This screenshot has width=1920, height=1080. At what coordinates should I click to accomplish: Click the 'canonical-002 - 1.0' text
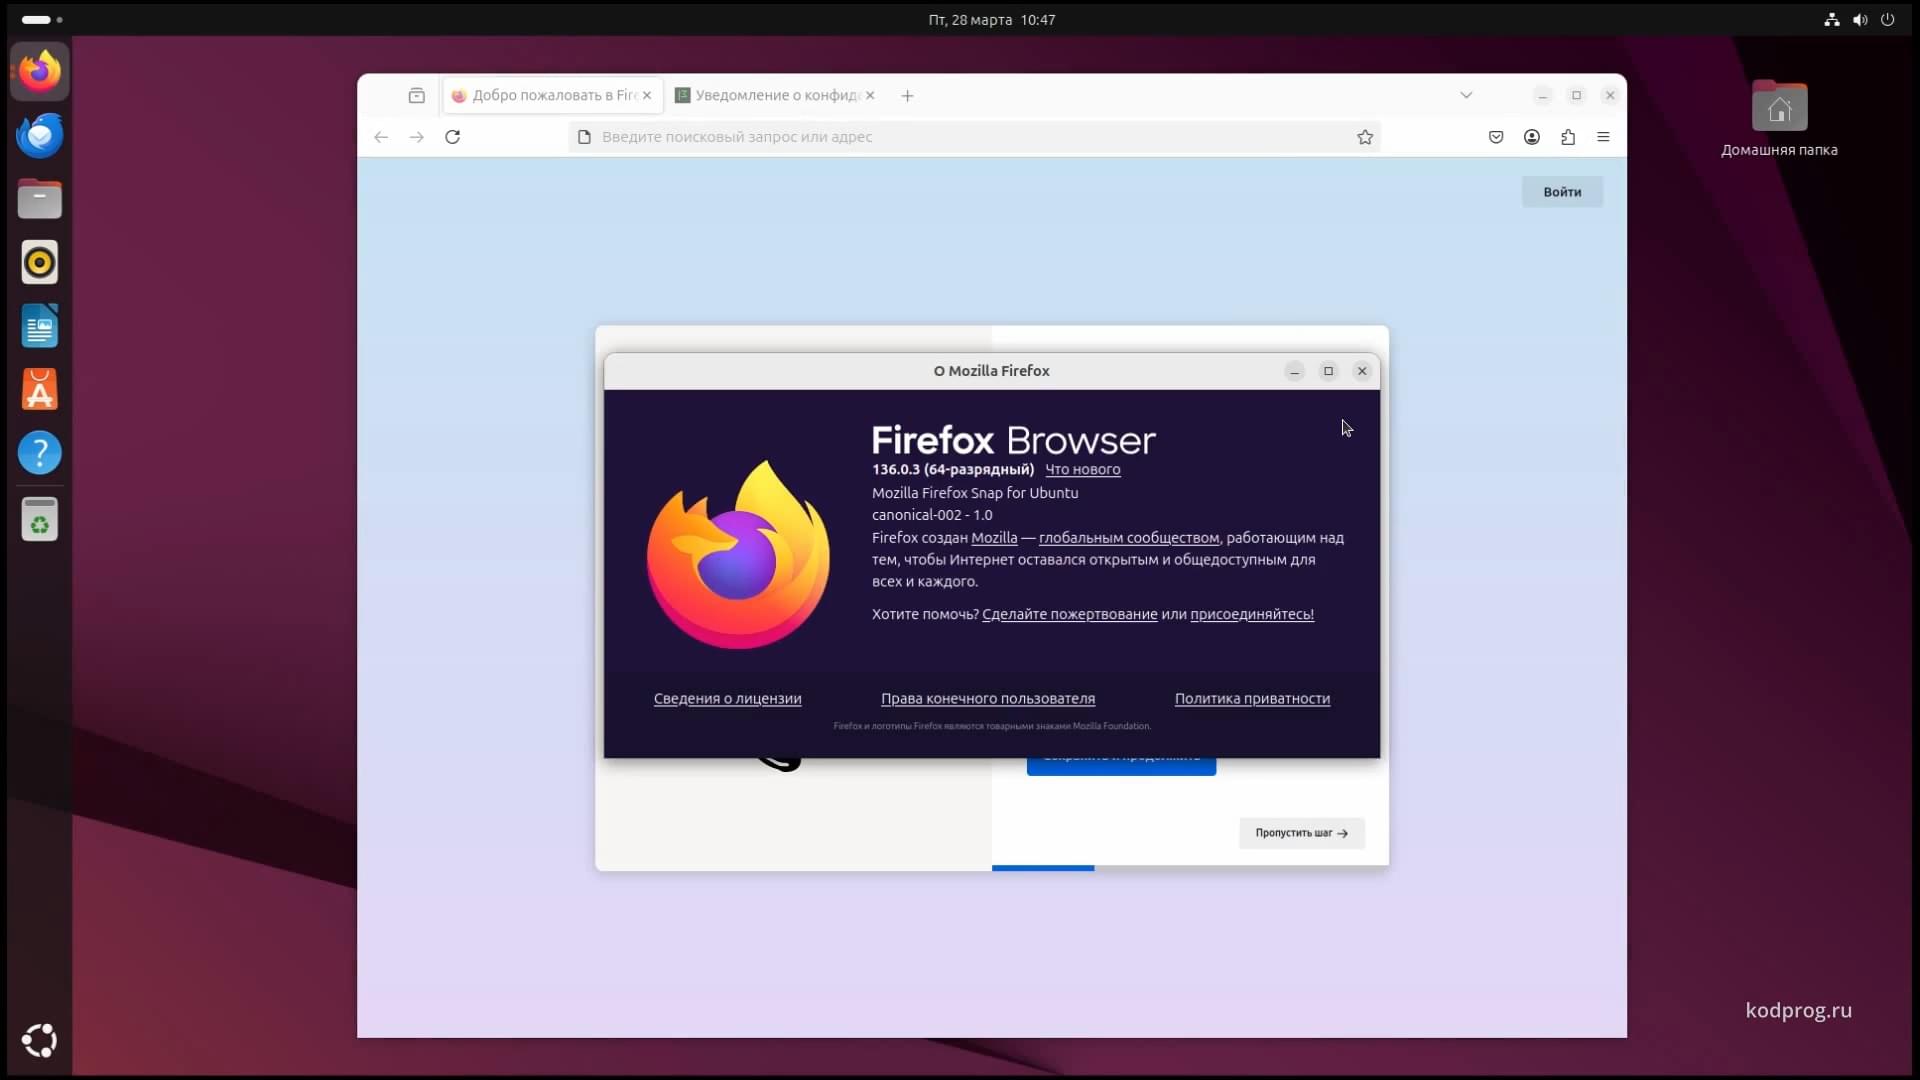(x=932, y=515)
